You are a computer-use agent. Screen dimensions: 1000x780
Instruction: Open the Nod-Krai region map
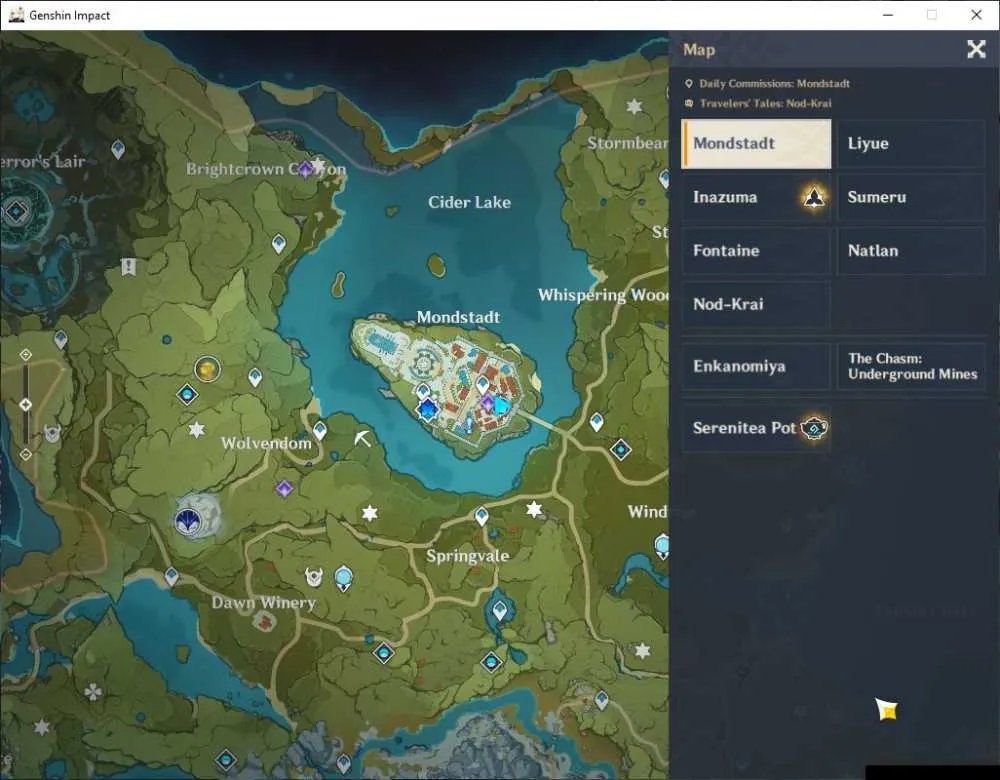(x=756, y=304)
